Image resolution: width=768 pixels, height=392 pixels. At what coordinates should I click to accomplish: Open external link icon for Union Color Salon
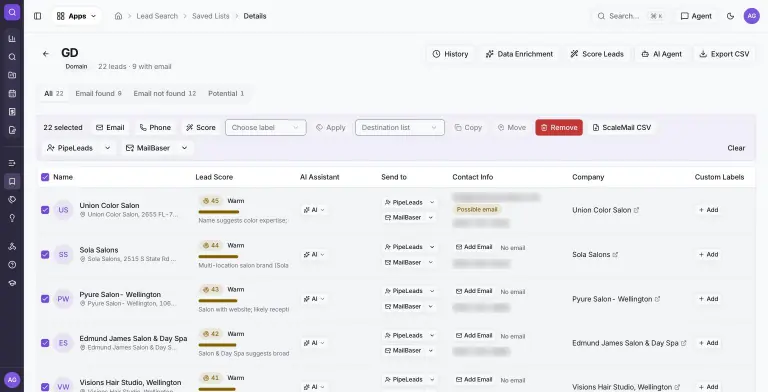pyautogui.click(x=636, y=210)
